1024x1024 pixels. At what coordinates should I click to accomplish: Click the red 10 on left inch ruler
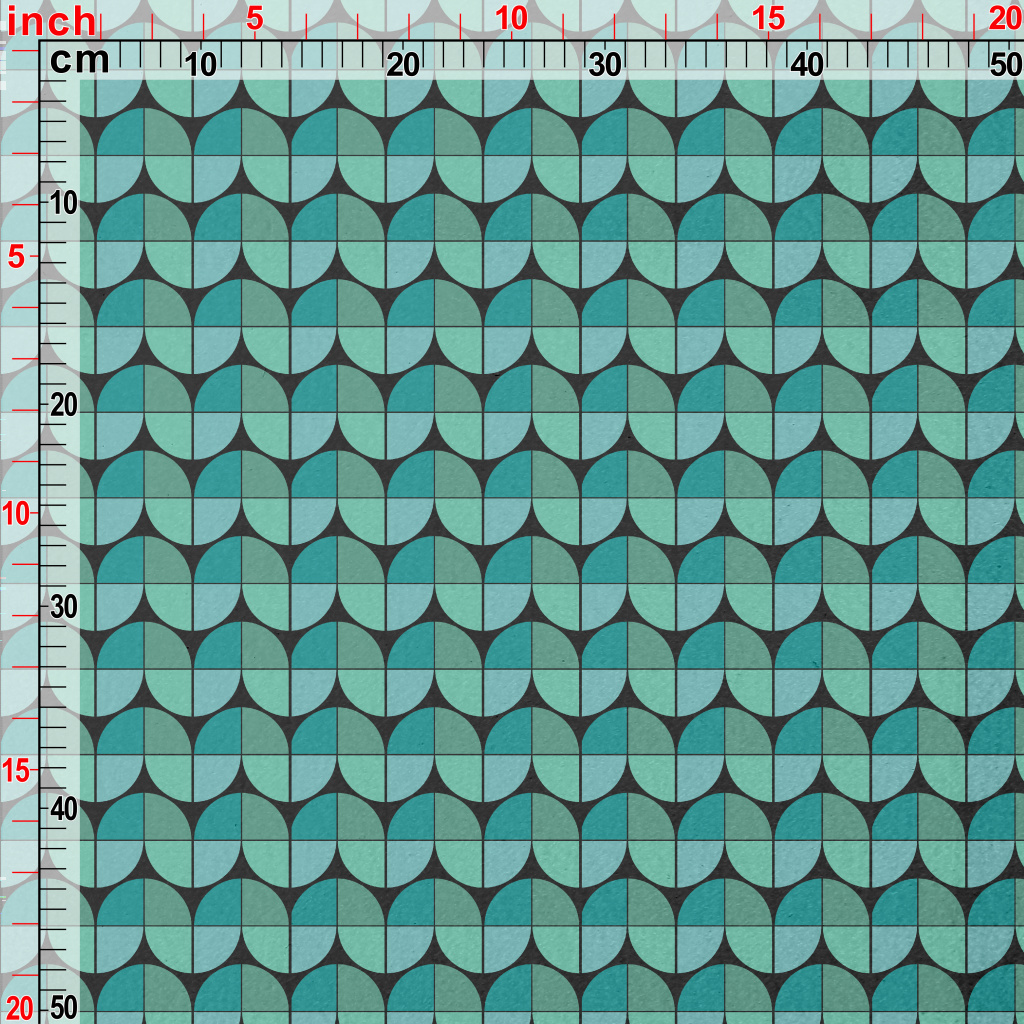[19, 514]
